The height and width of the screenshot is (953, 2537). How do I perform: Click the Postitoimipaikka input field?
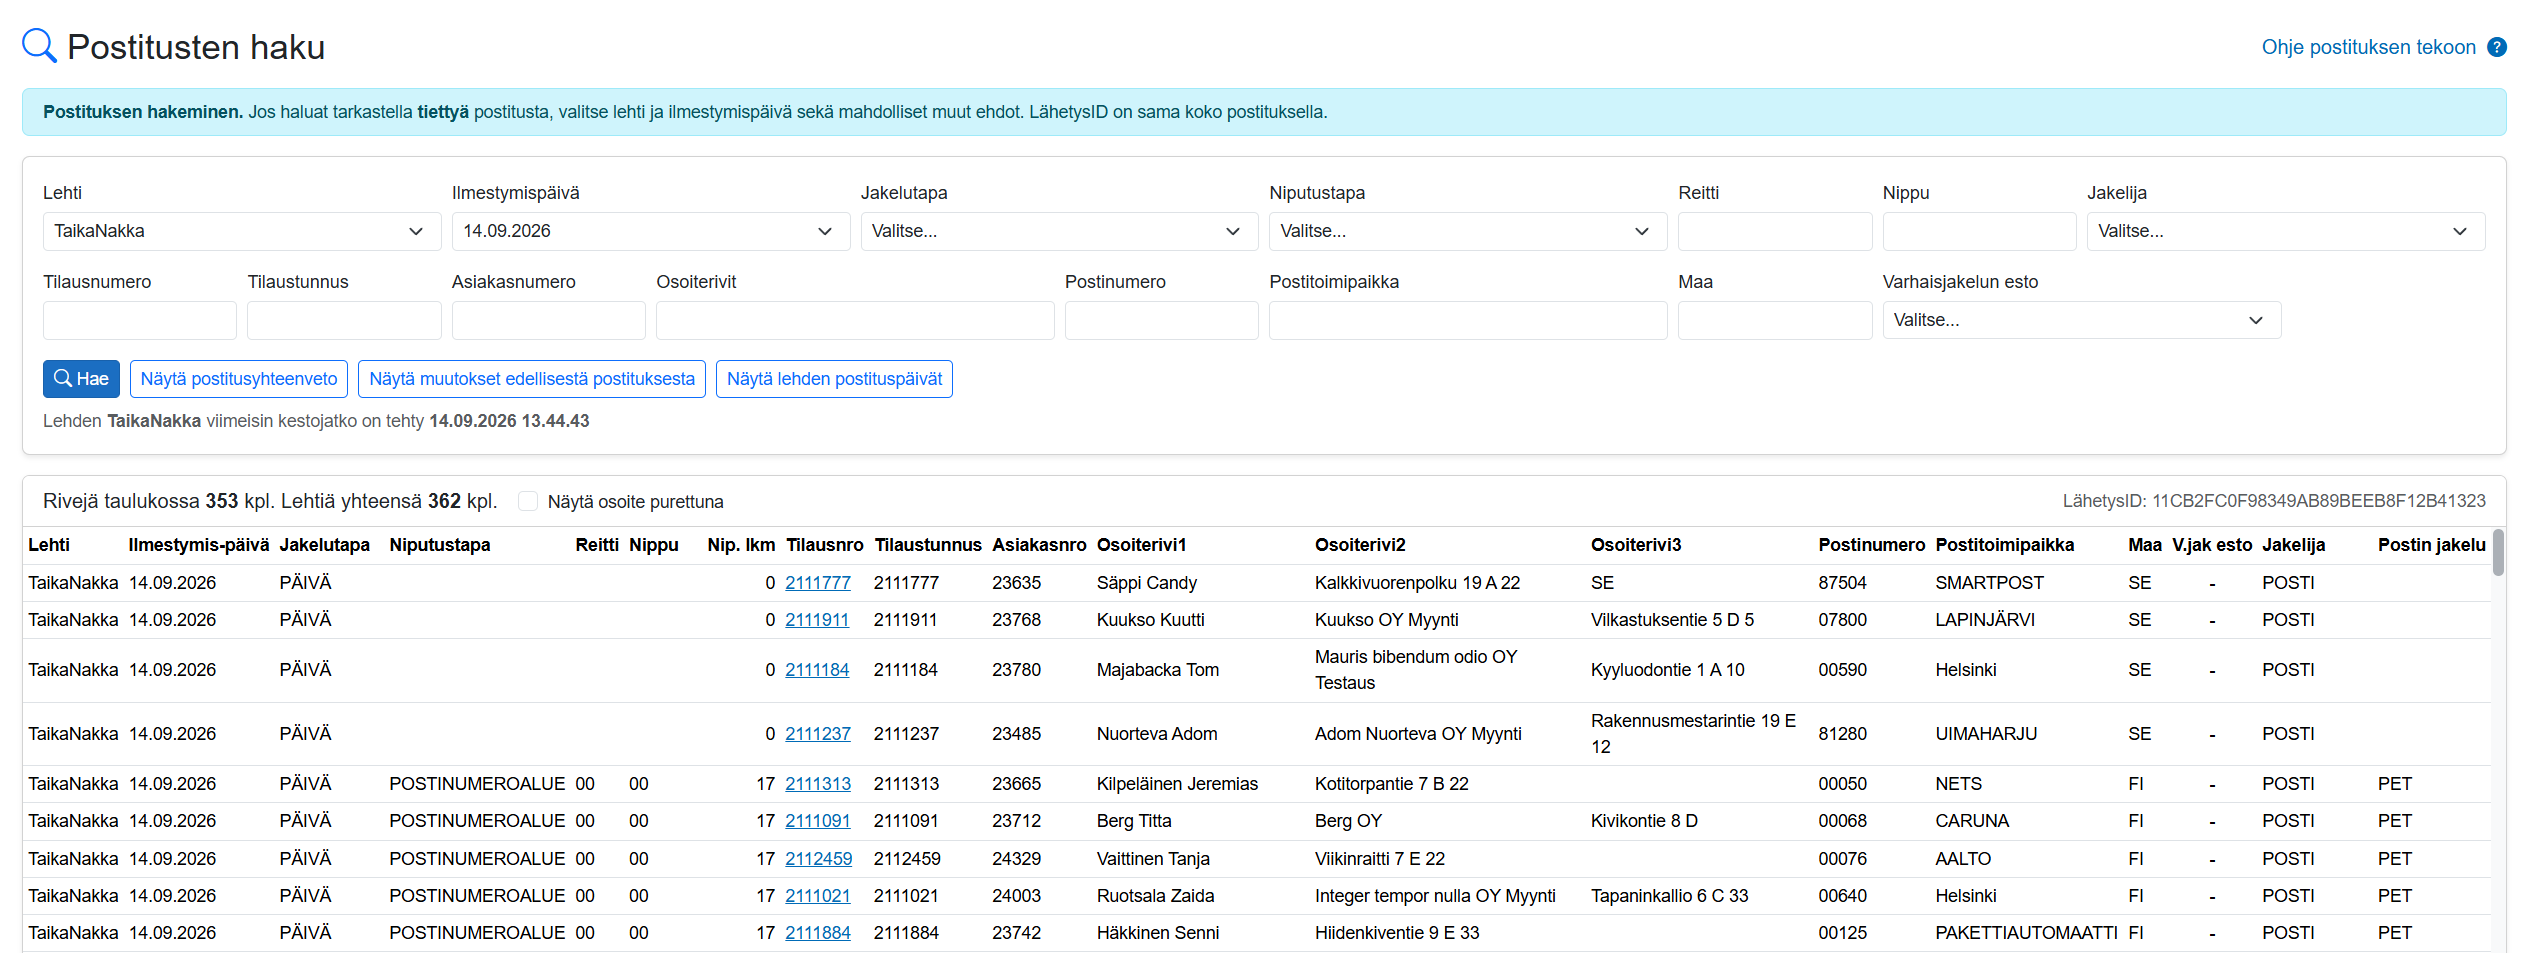coord(1467,320)
